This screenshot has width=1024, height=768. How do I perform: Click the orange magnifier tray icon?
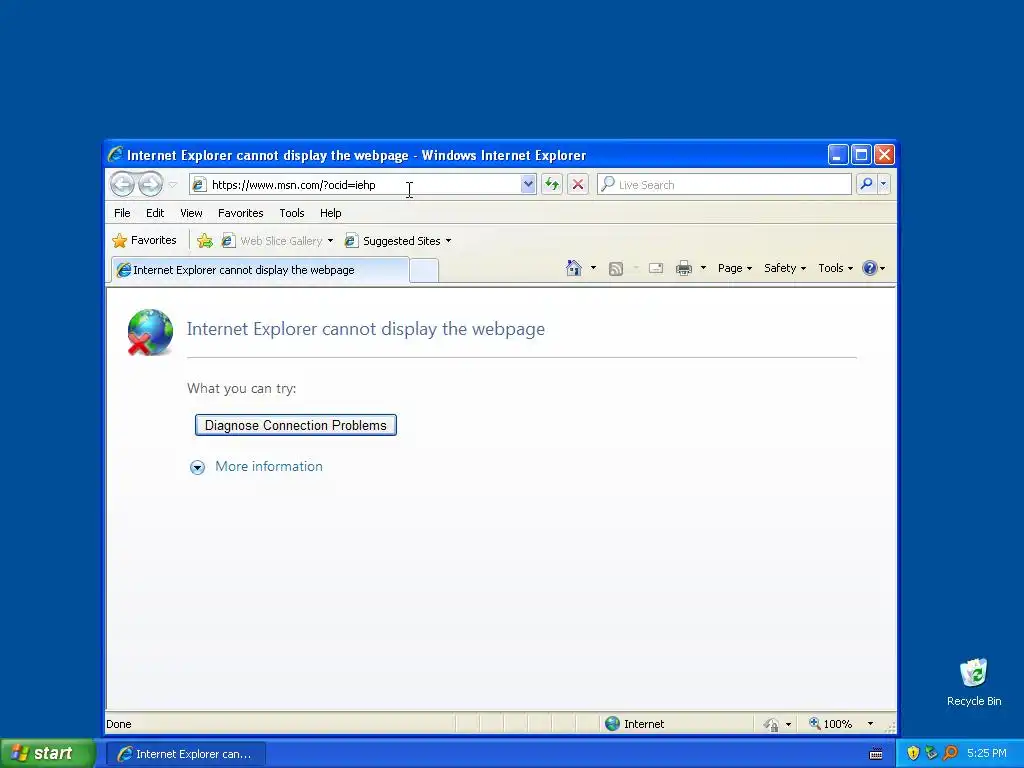pyautogui.click(x=950, y=753)
